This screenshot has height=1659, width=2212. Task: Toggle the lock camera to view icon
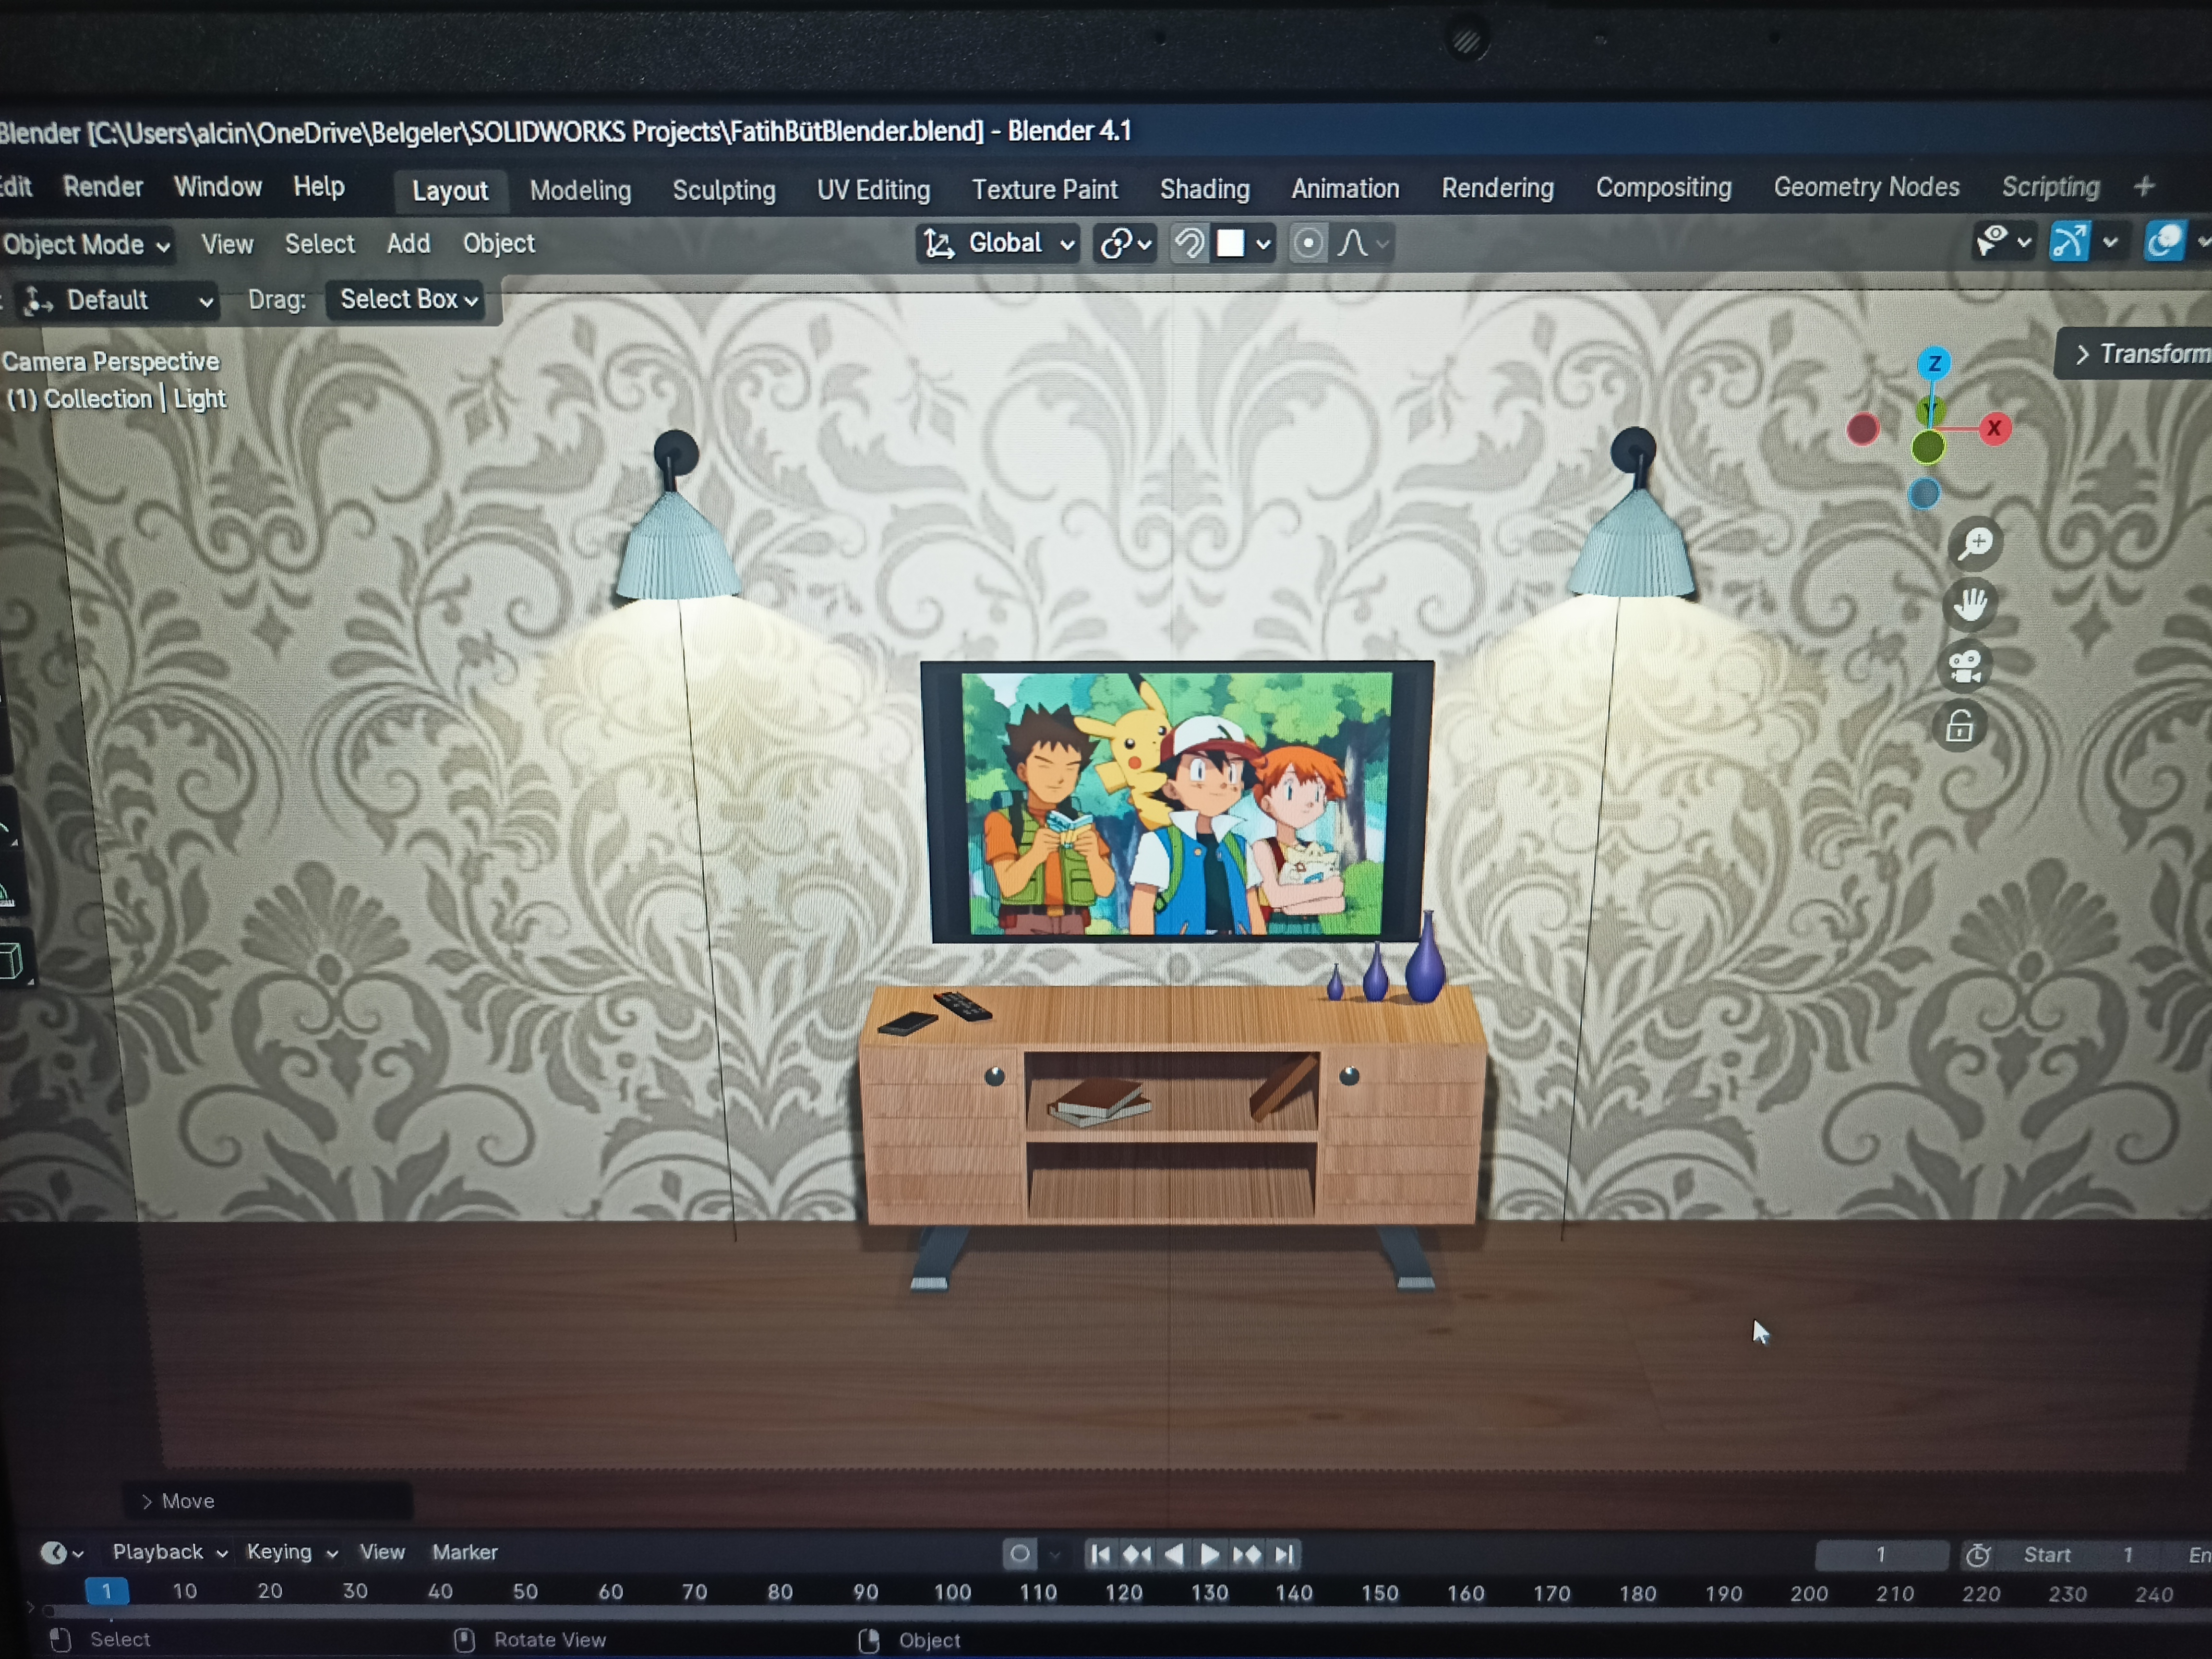click(1960, 727)
